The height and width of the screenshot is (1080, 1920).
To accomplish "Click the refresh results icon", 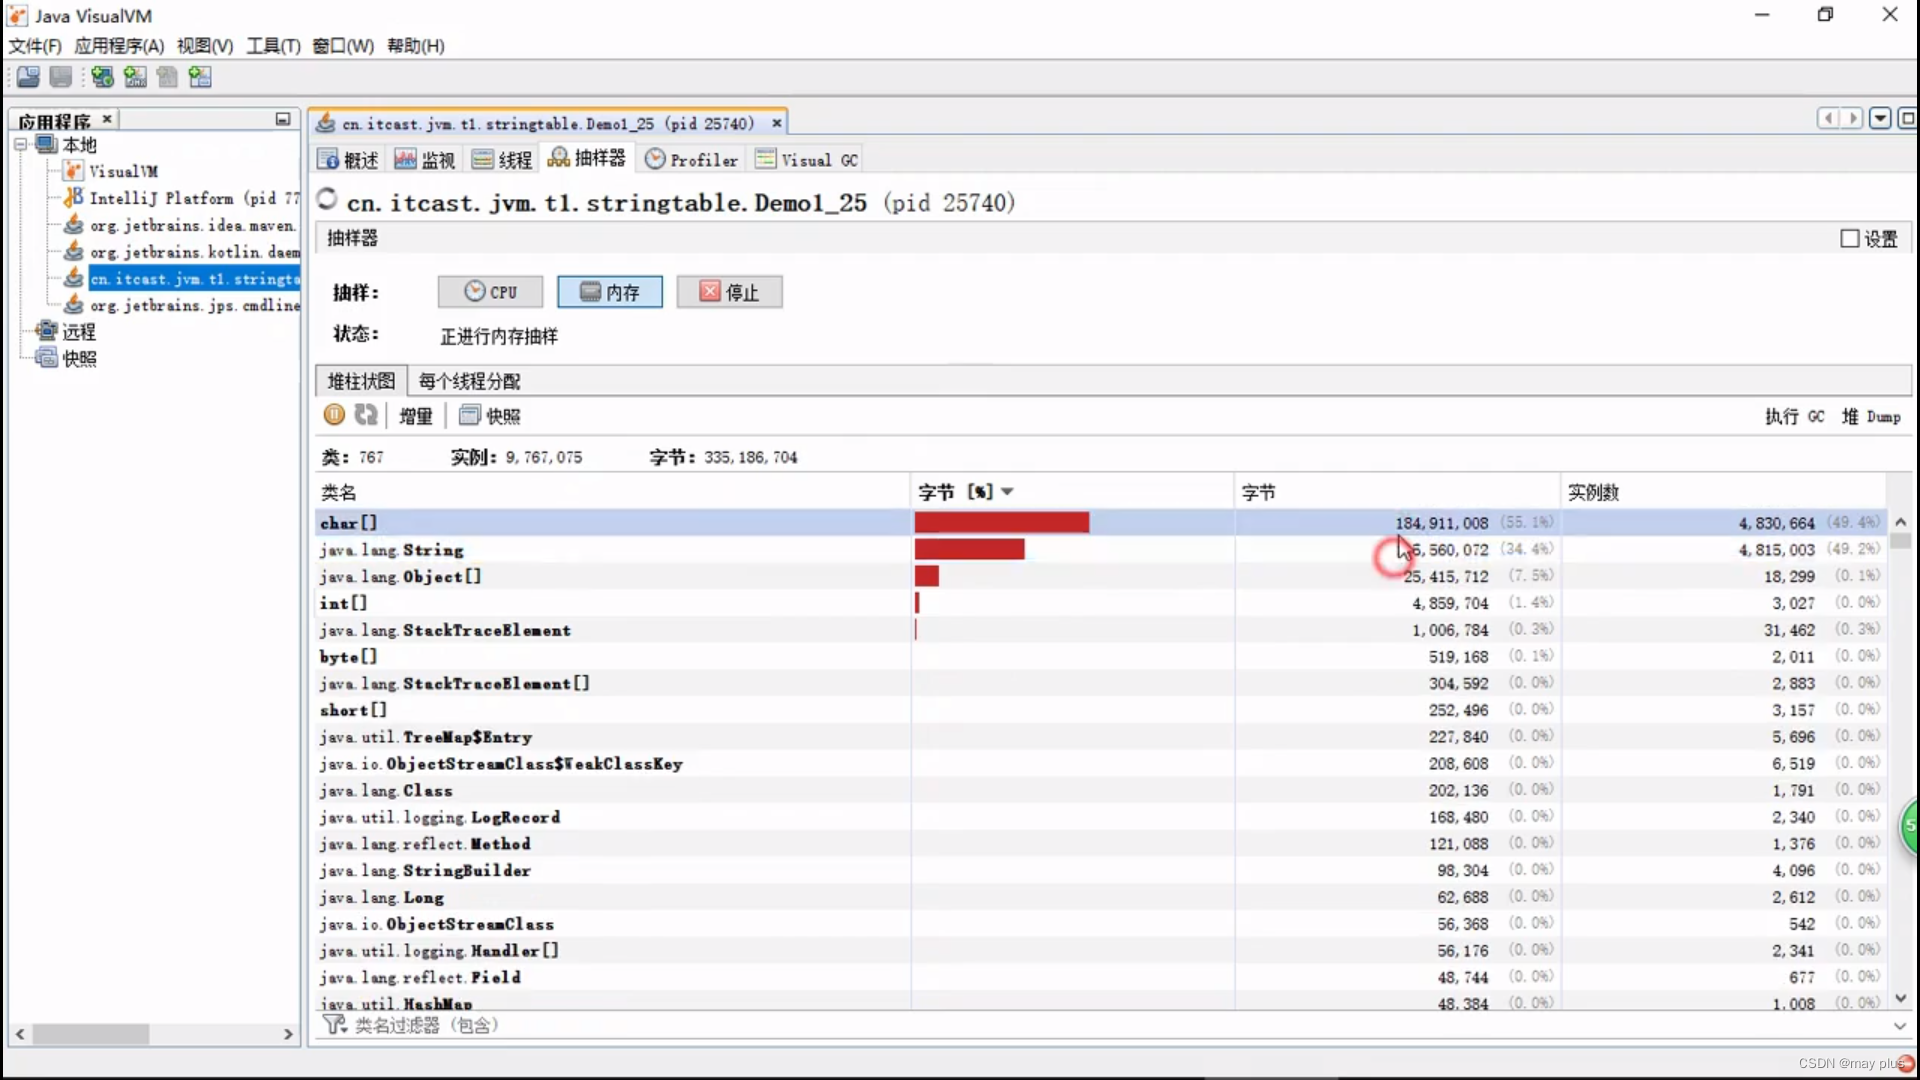I will [366, 415].
